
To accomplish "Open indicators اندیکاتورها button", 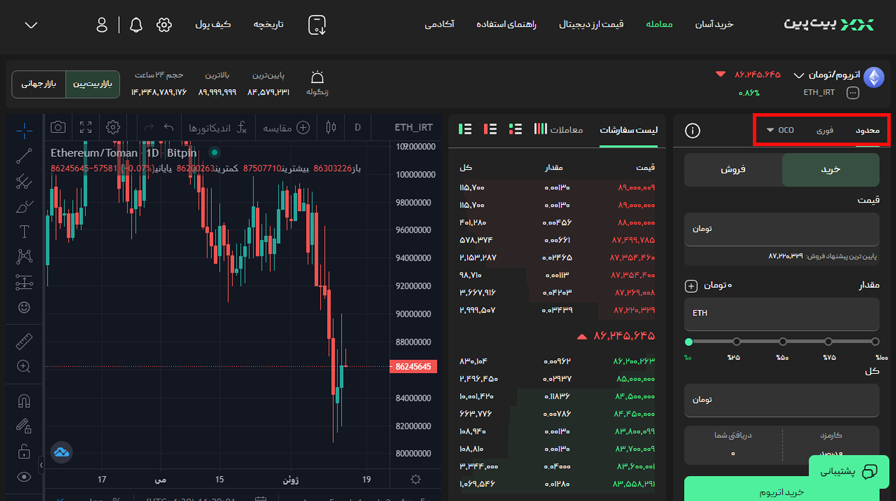I will [218, 128].
